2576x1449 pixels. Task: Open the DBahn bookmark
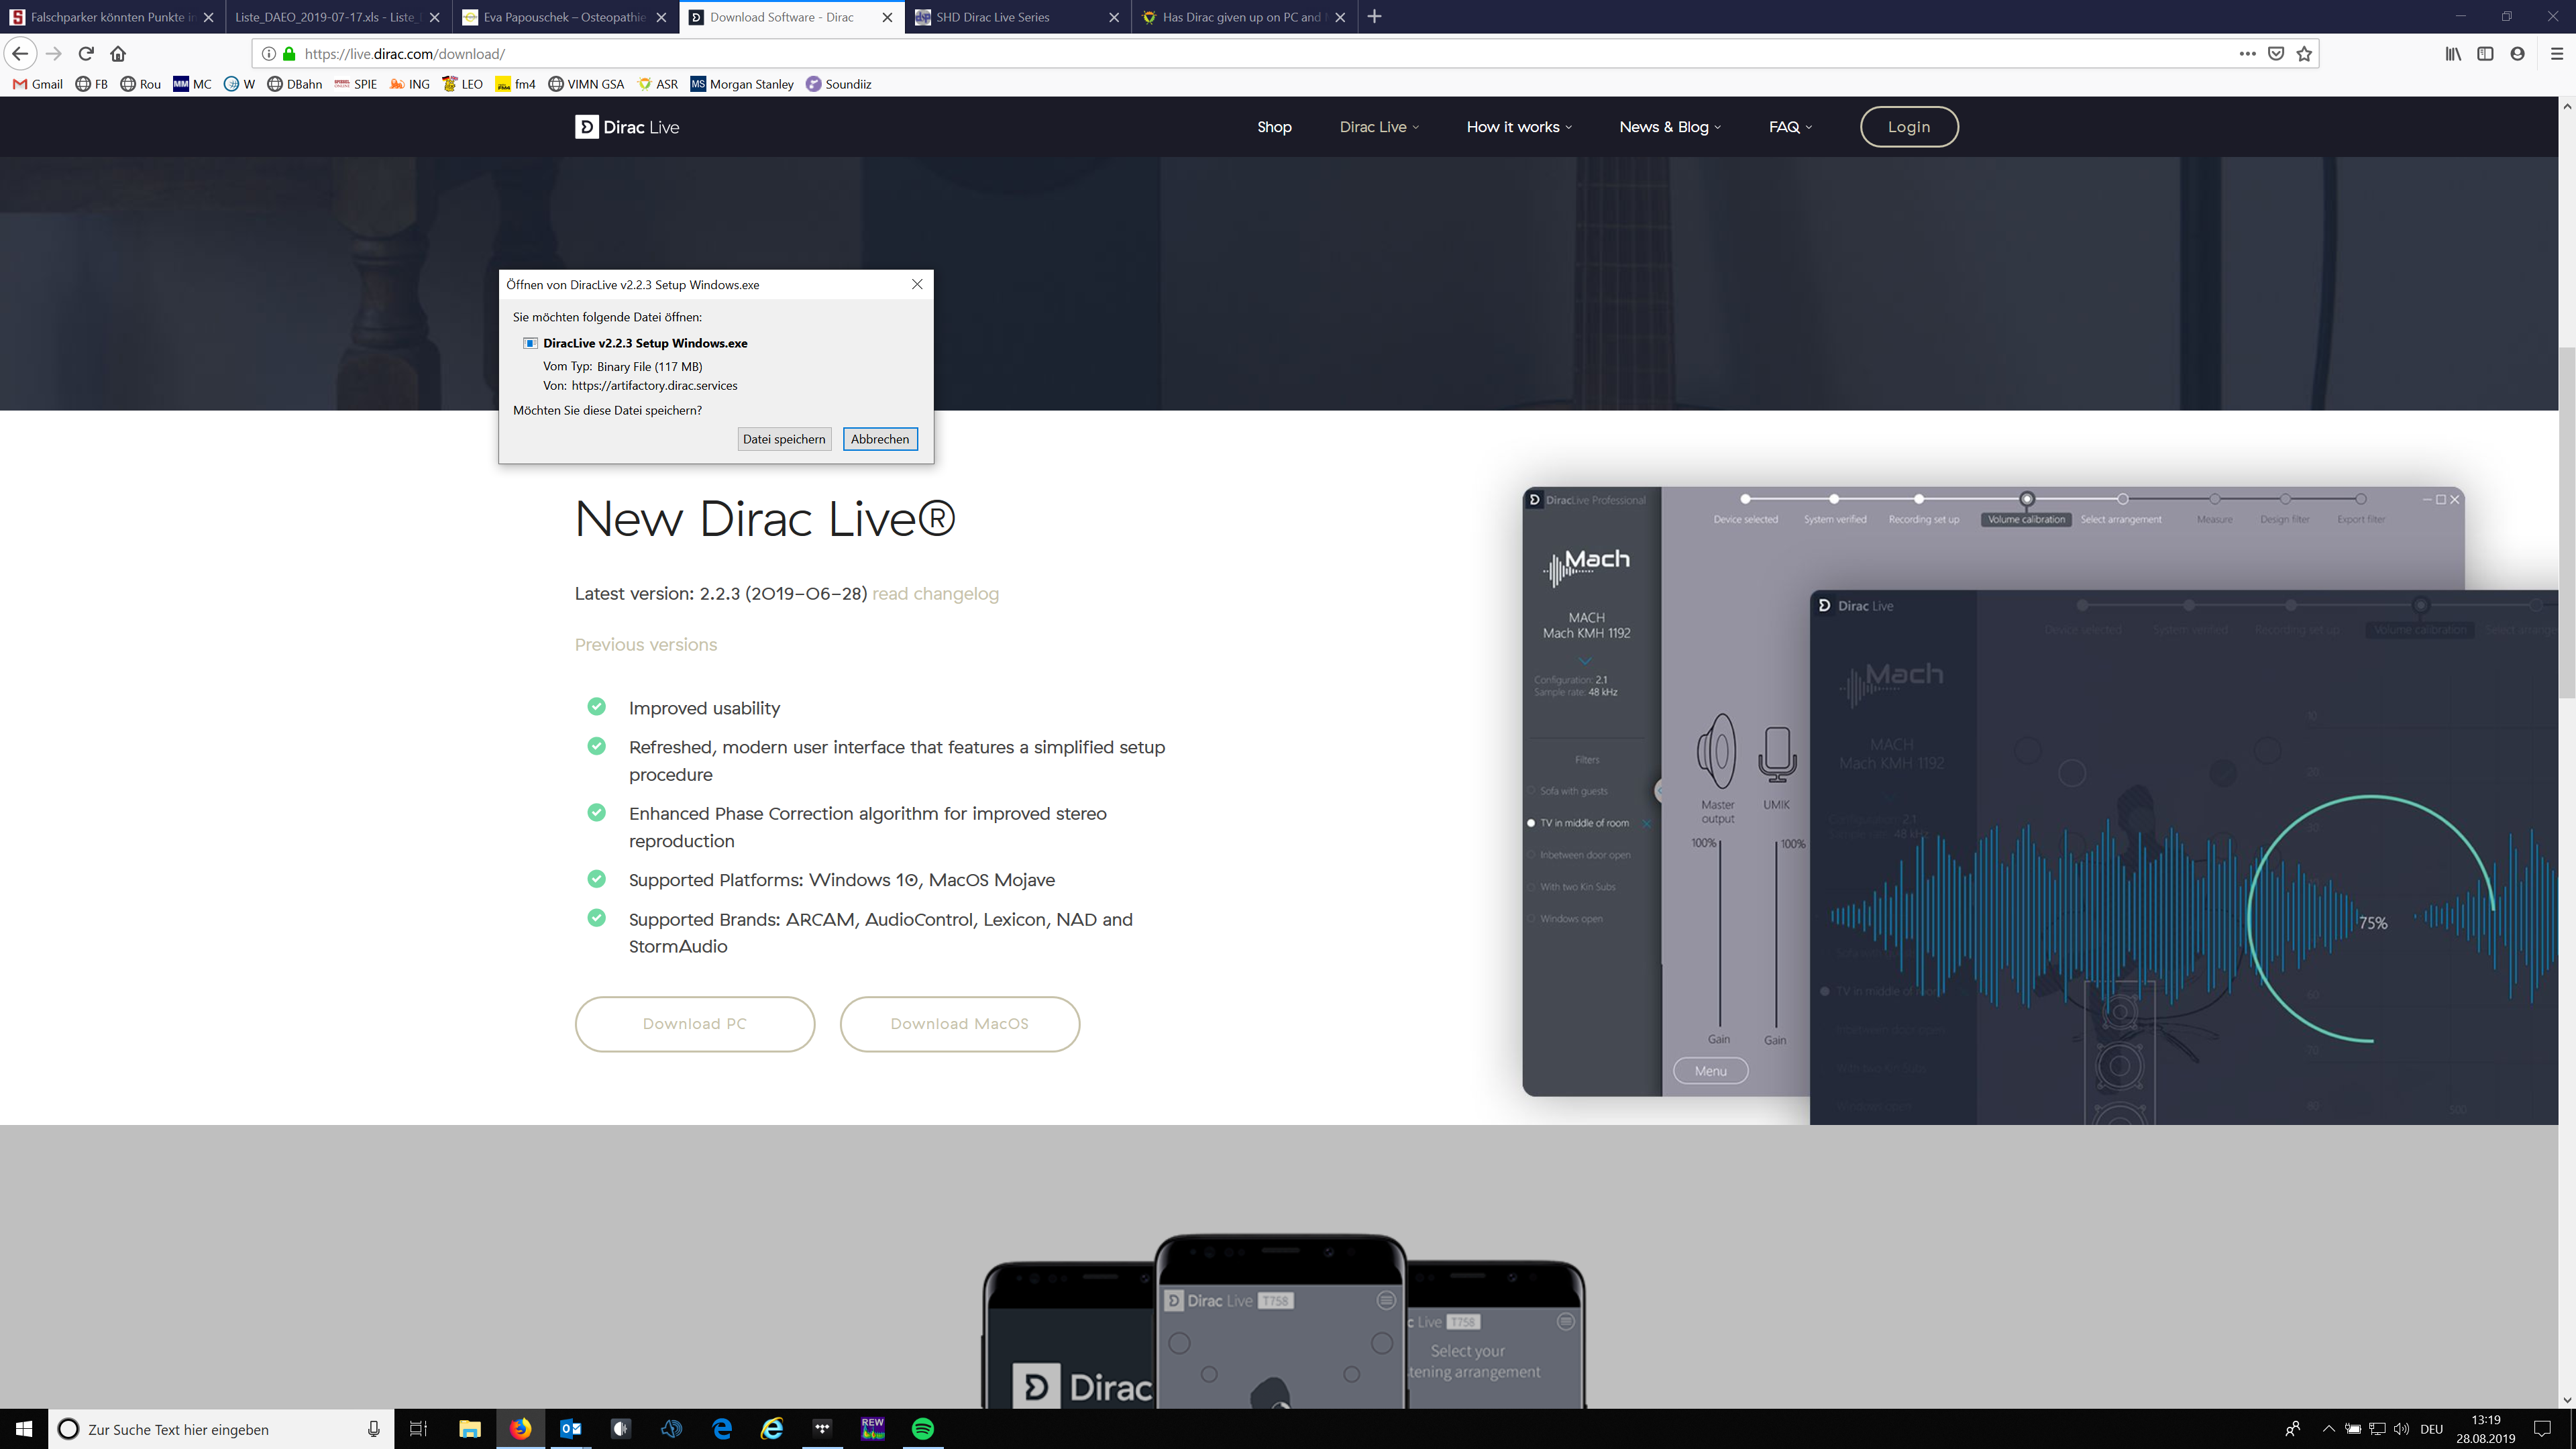(295, 84)
